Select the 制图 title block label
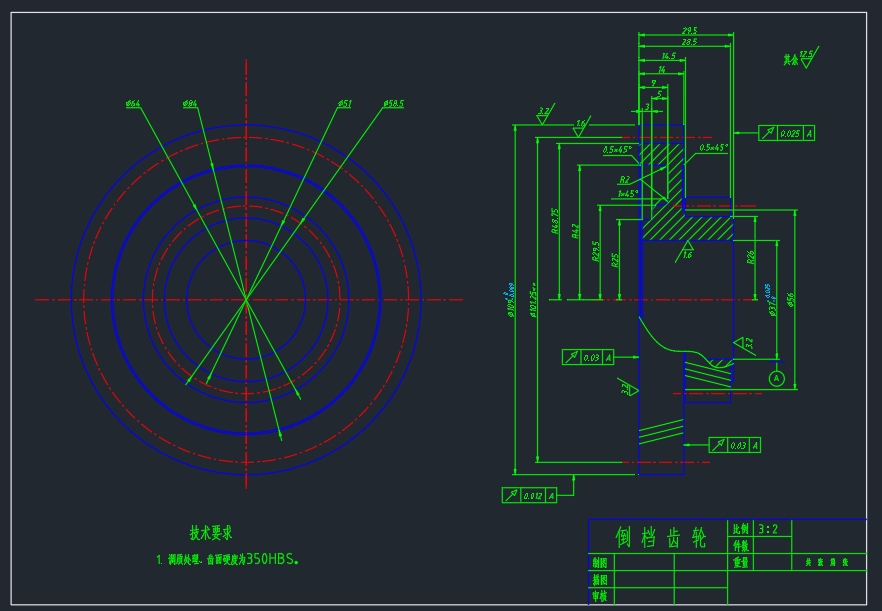This screenshot has height=611, width=882. (601, 562)
